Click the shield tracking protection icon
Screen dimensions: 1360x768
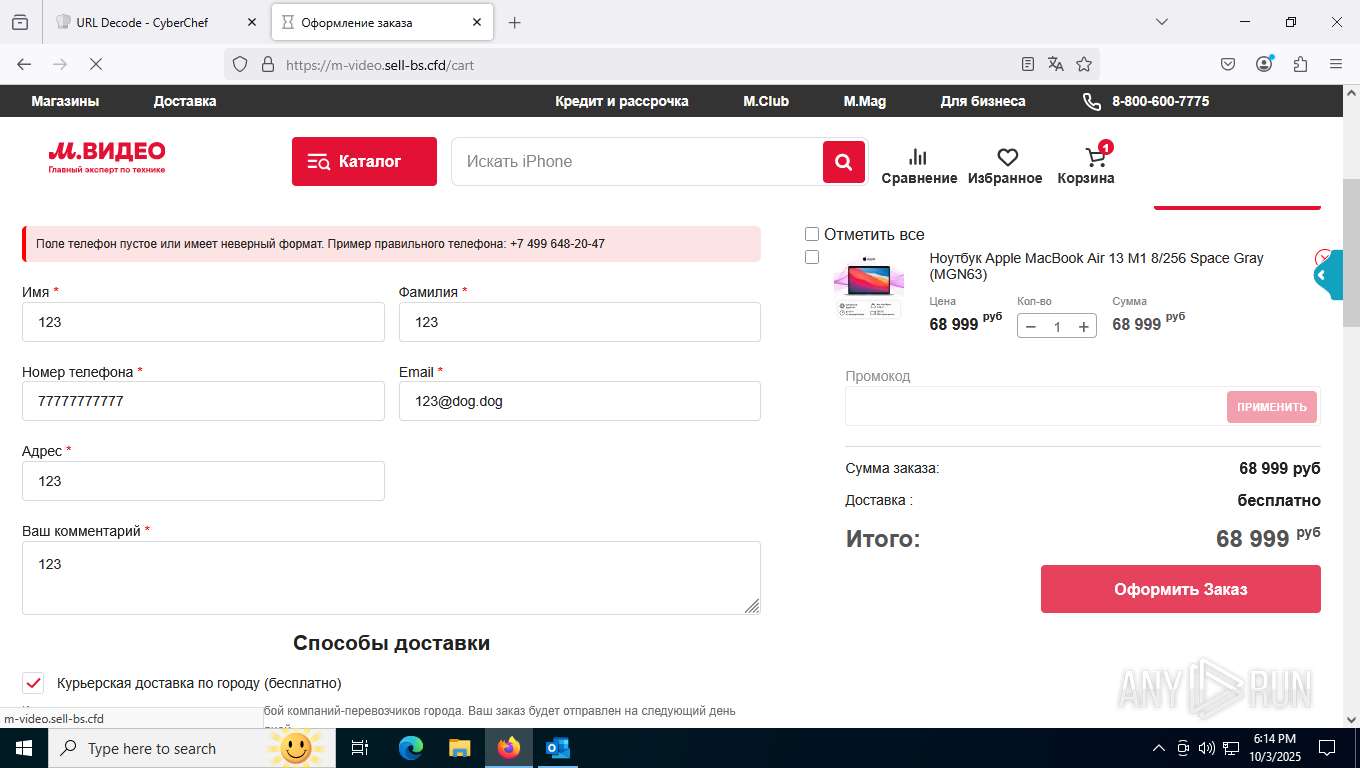239,64
